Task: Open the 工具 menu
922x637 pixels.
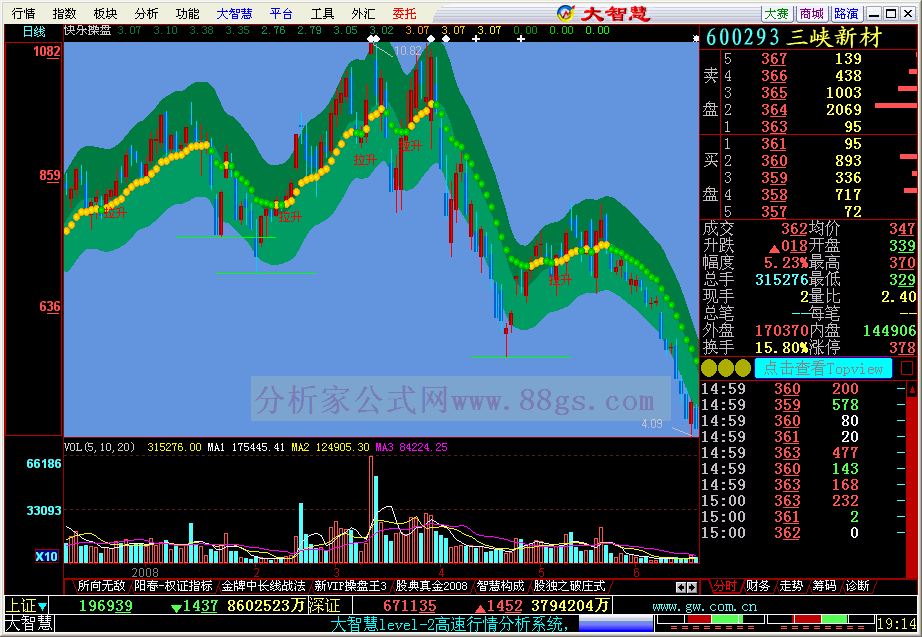Action: click(x=322, y=13)
